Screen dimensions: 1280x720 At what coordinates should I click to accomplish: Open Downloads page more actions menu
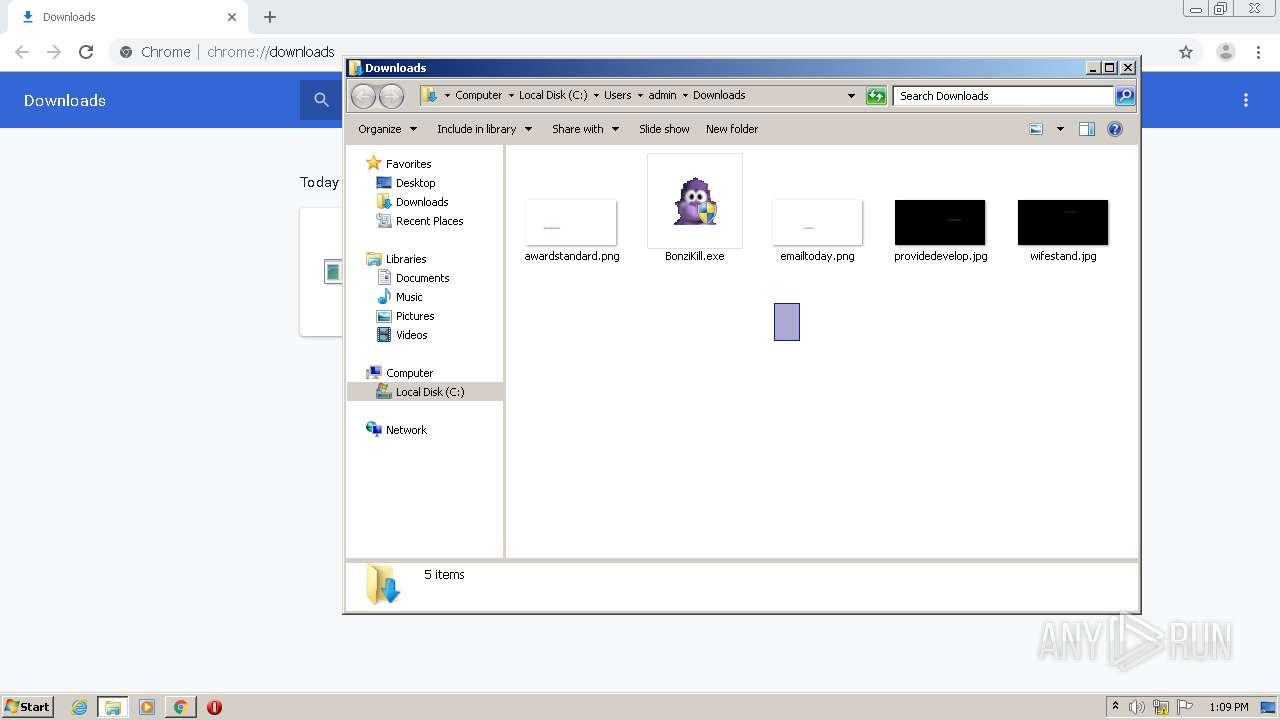[x=1246, y=100]
